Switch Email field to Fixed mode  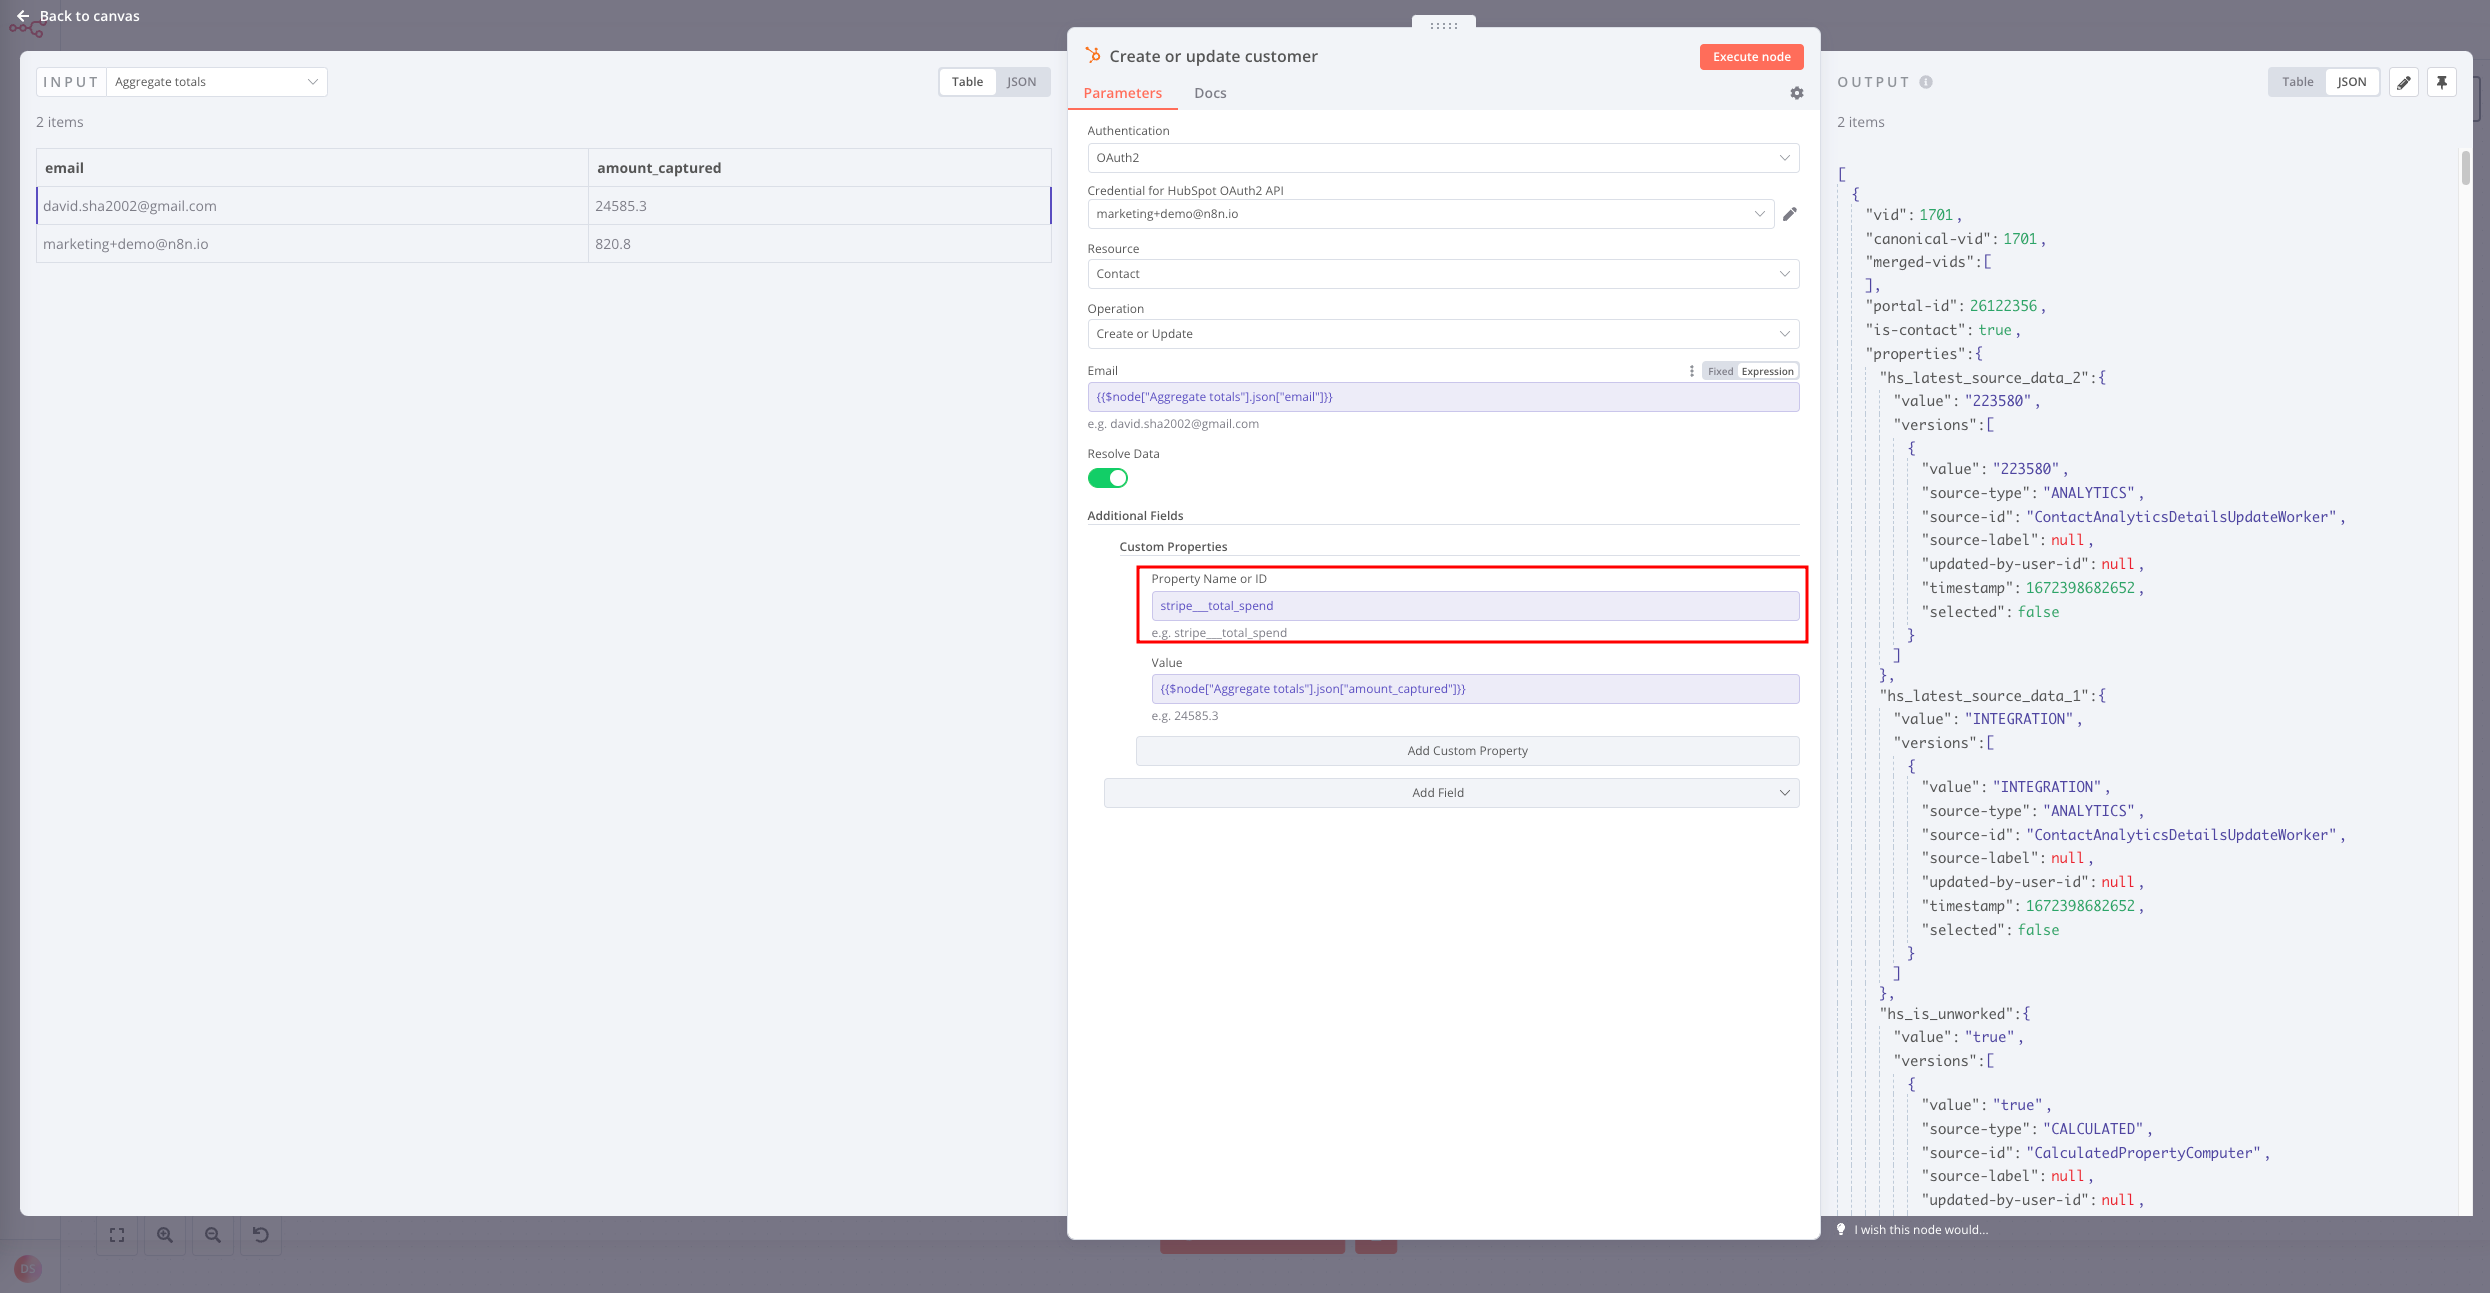pyautogui.click(x=1720, y=371)
